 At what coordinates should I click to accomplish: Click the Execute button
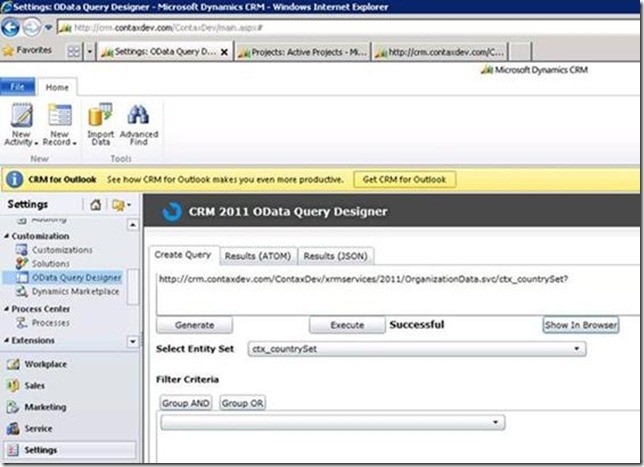pos(346,325)
